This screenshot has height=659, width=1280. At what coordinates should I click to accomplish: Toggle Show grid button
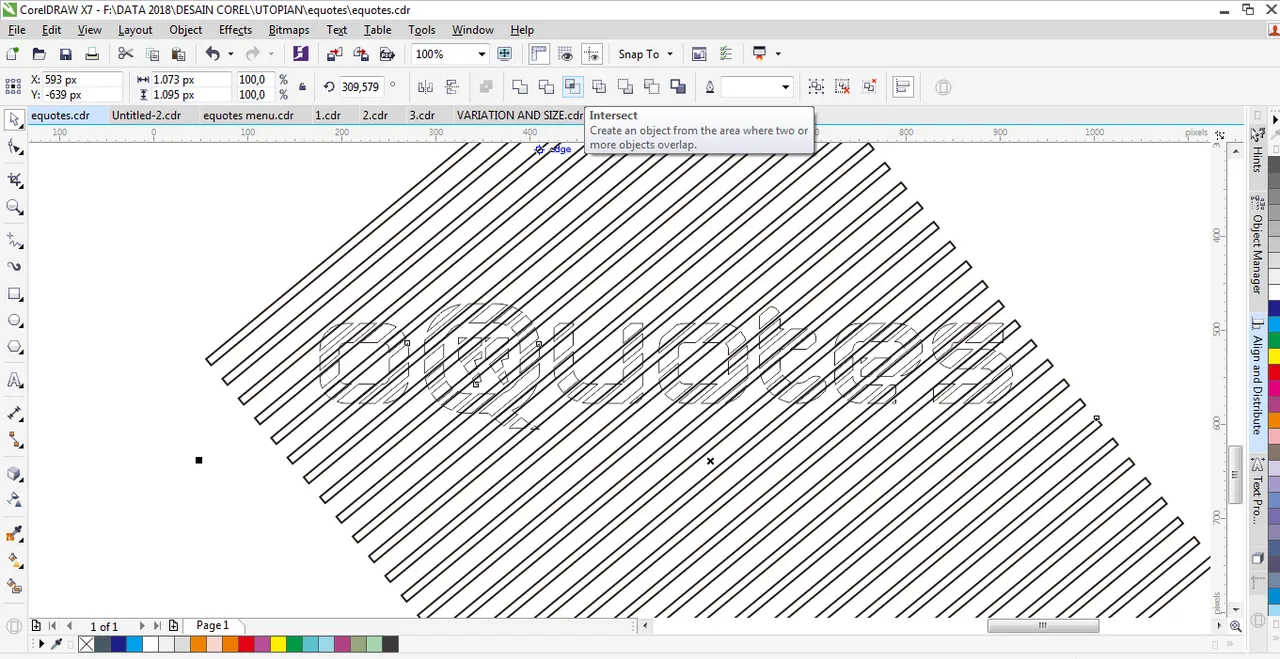coord(566,54)
